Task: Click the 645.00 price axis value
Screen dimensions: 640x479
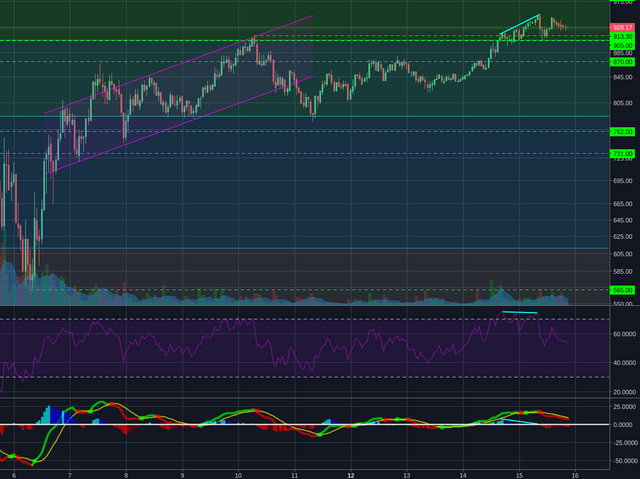Action: point(622,220)
